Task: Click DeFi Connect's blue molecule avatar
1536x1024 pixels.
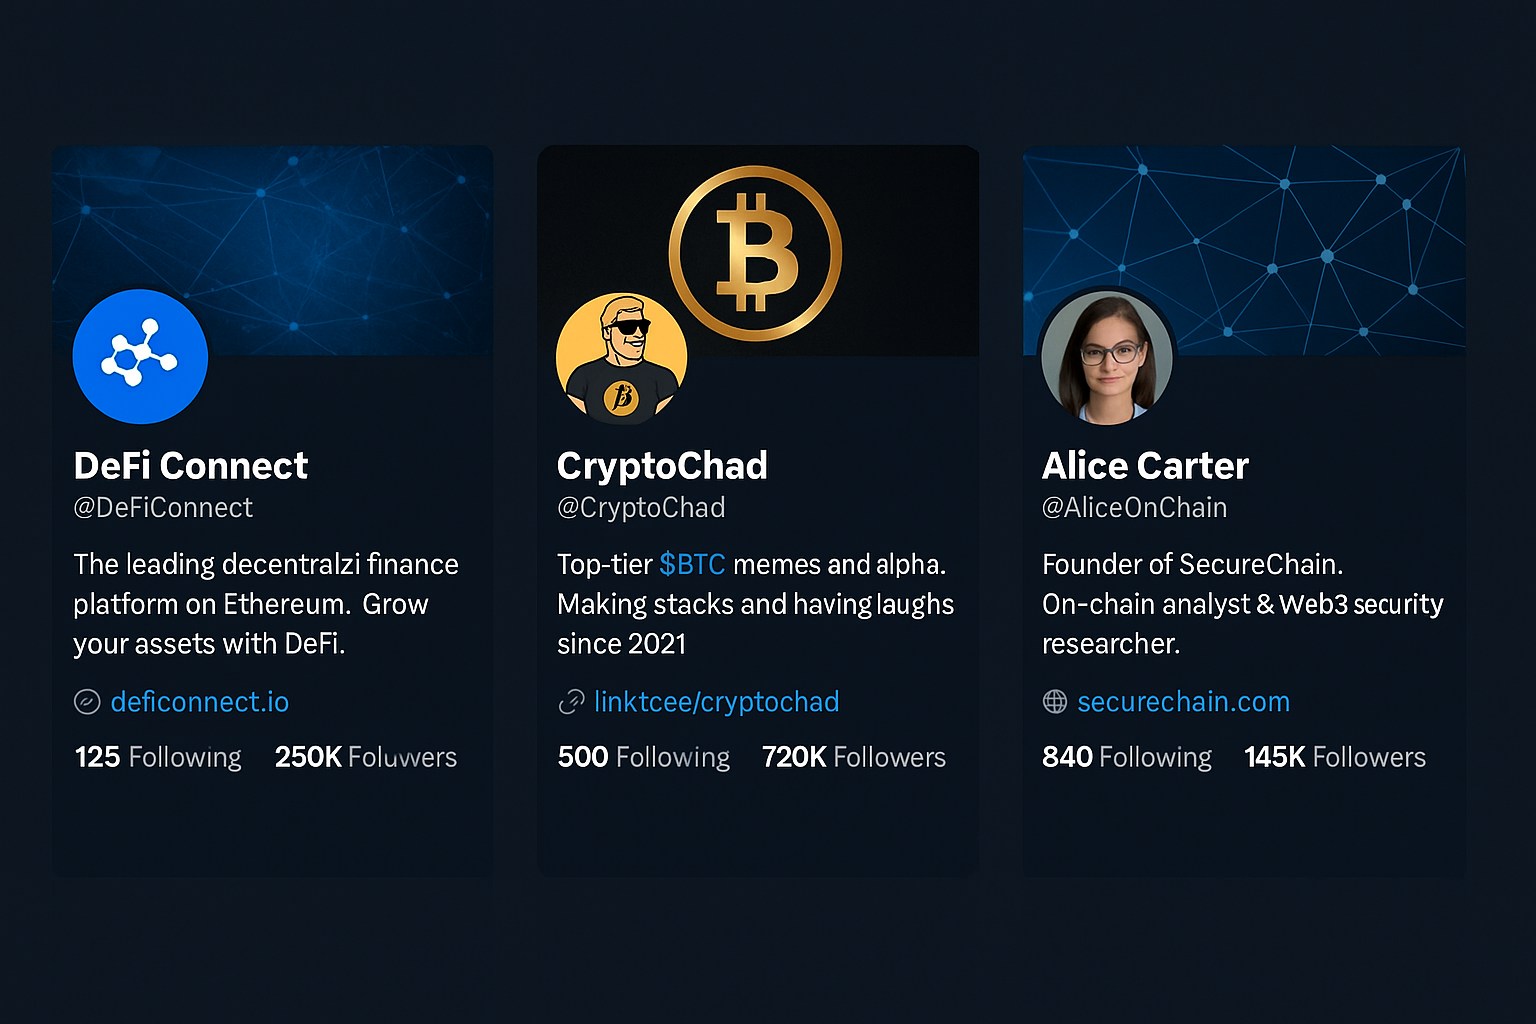Action: pos(140,357)
